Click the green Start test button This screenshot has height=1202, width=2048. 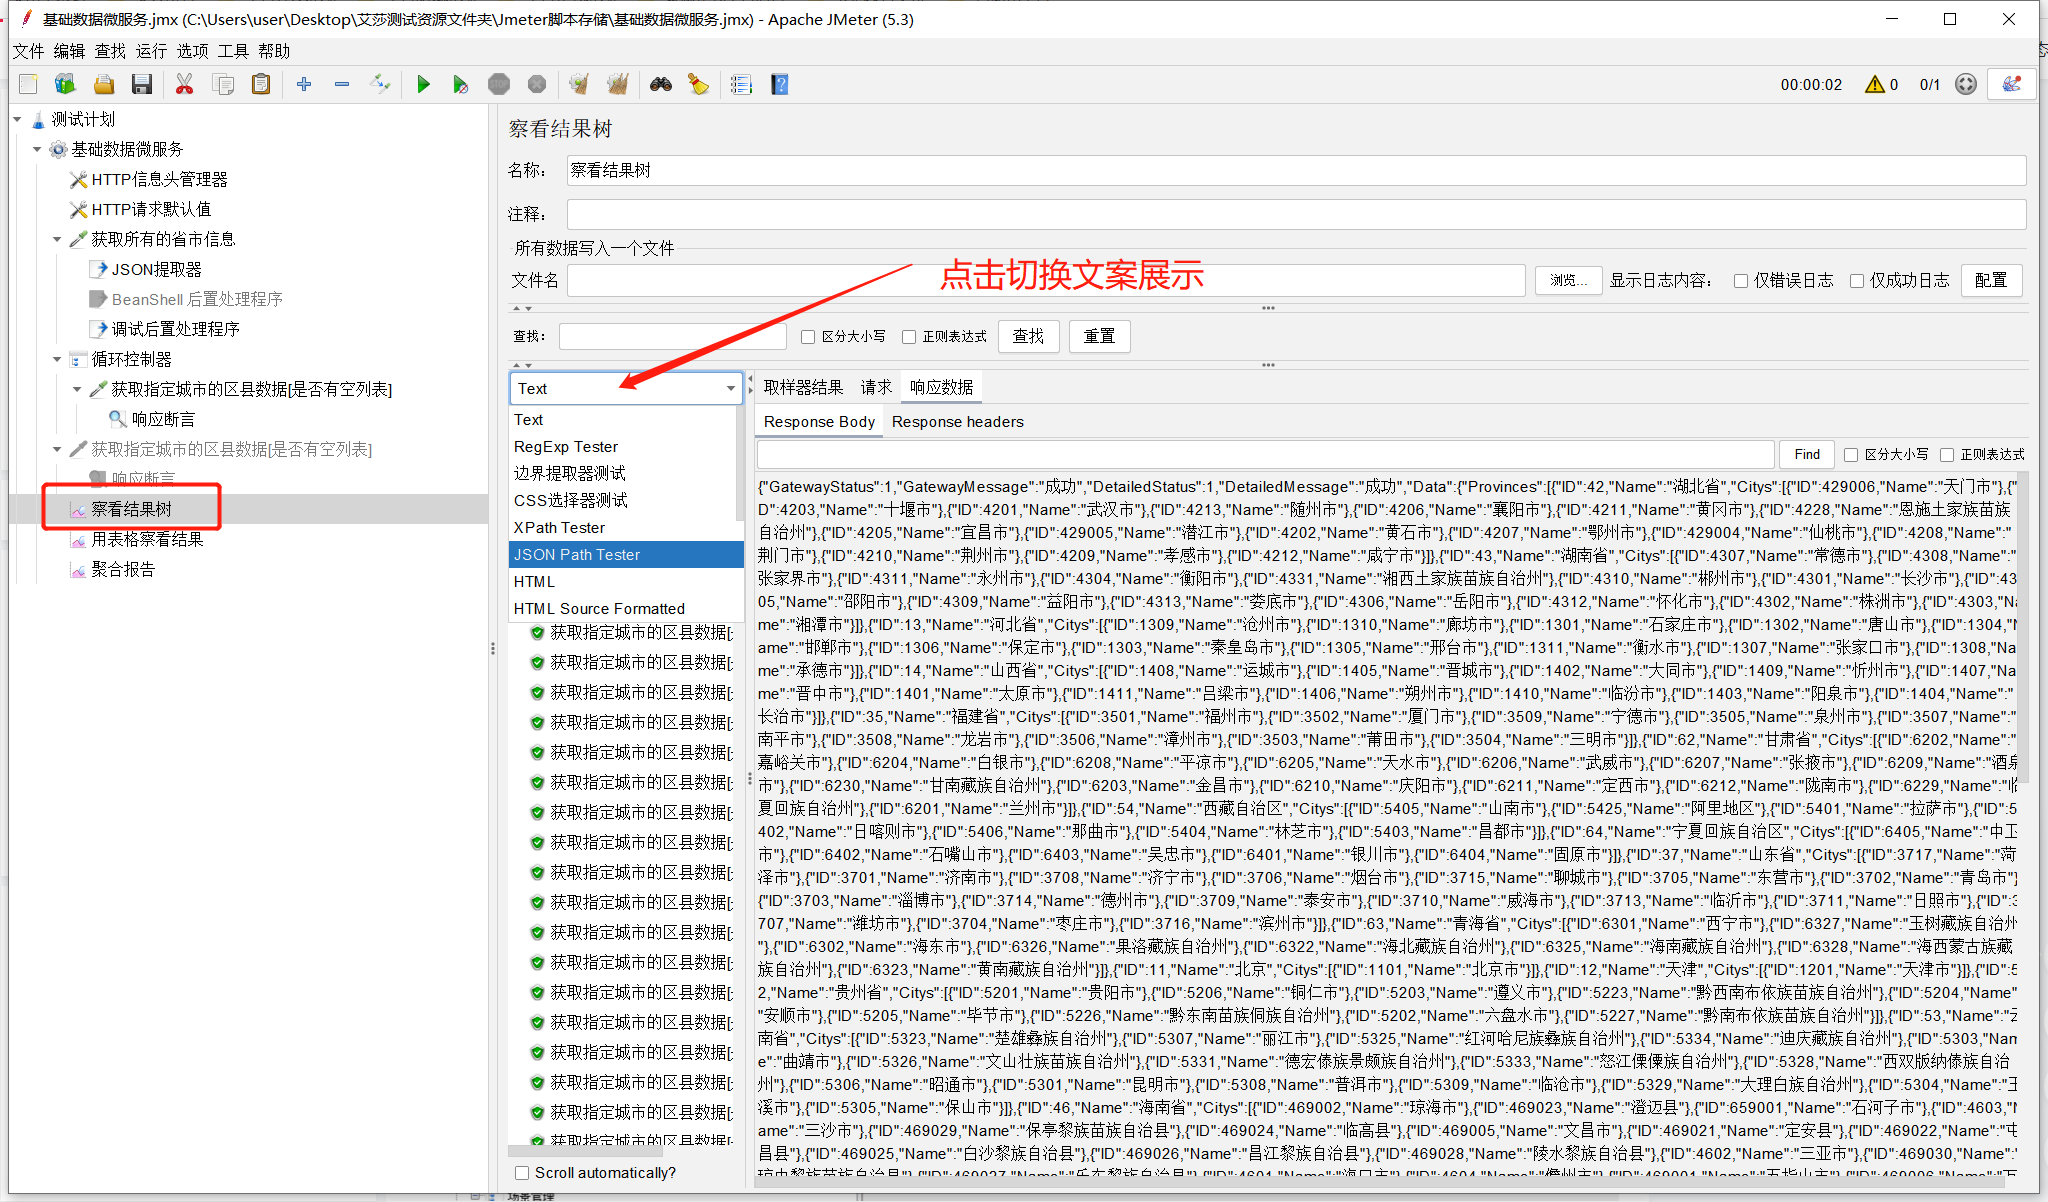423,85
